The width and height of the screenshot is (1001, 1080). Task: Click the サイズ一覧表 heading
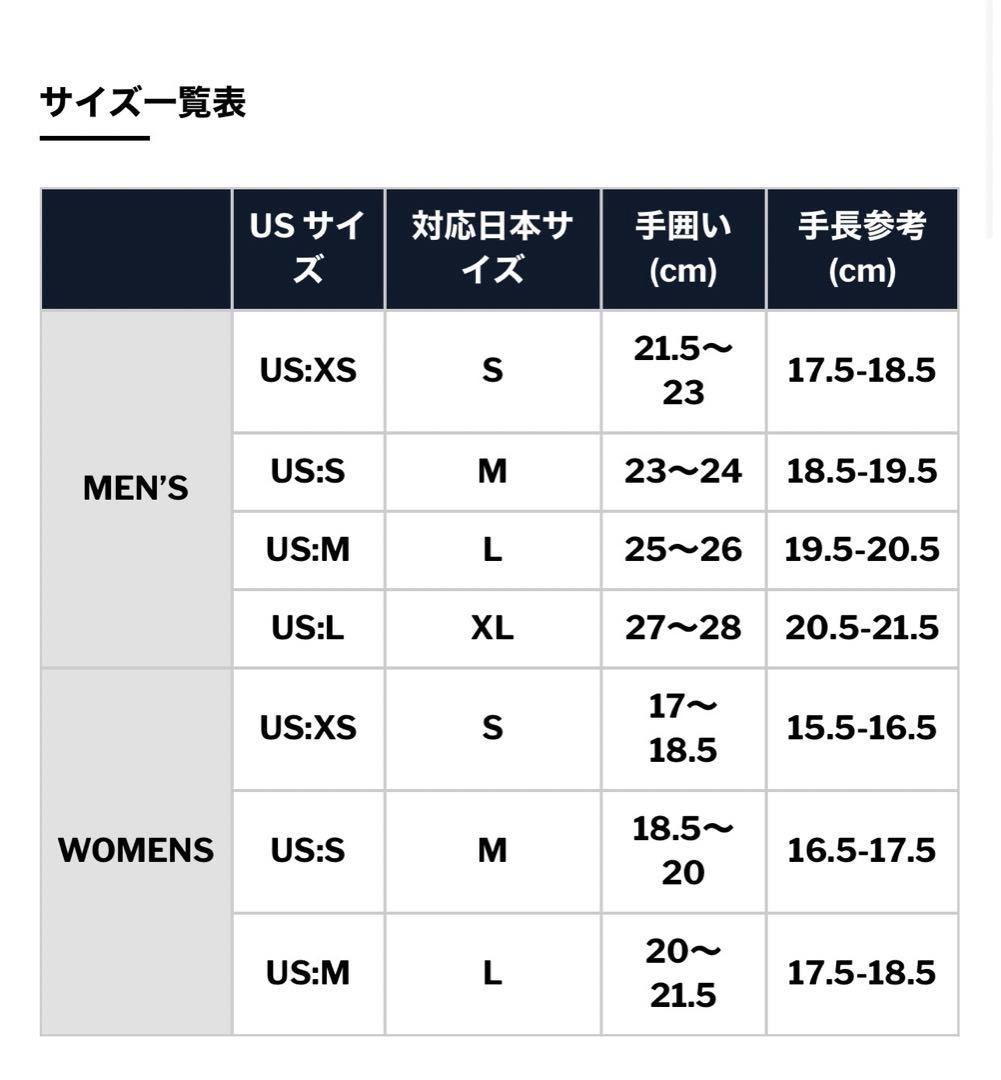[143, 103]
